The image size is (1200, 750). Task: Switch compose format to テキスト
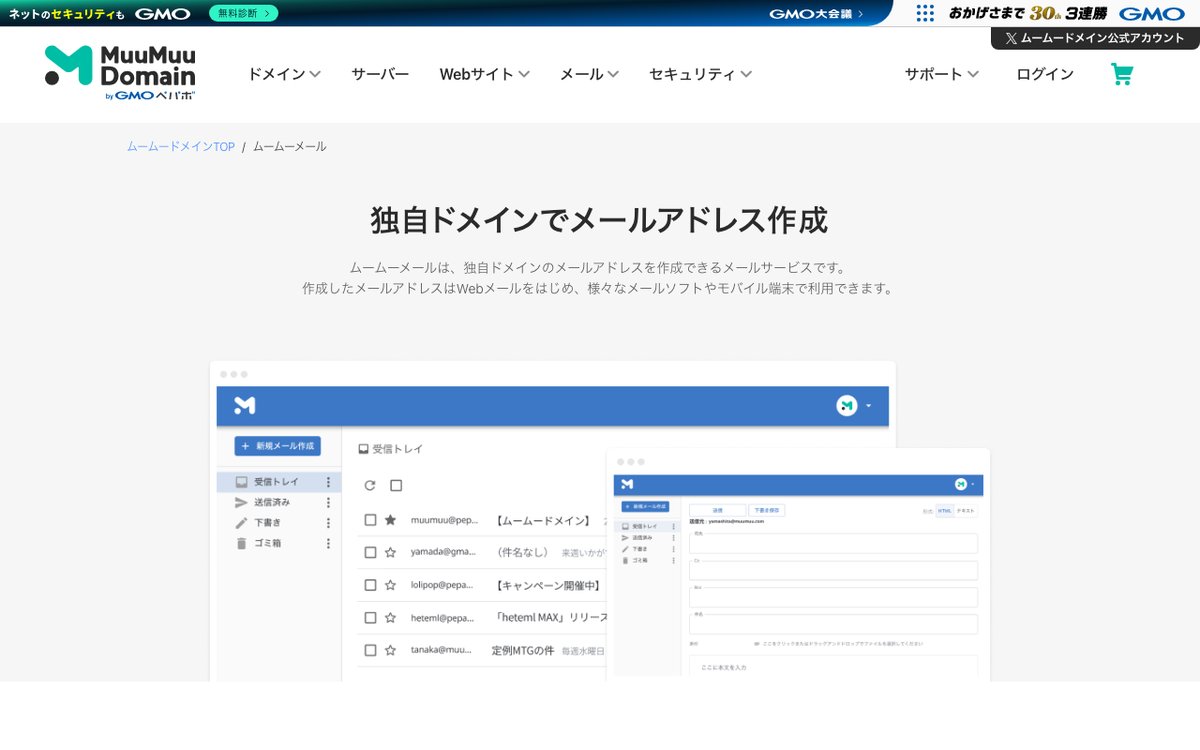[966, 510]
